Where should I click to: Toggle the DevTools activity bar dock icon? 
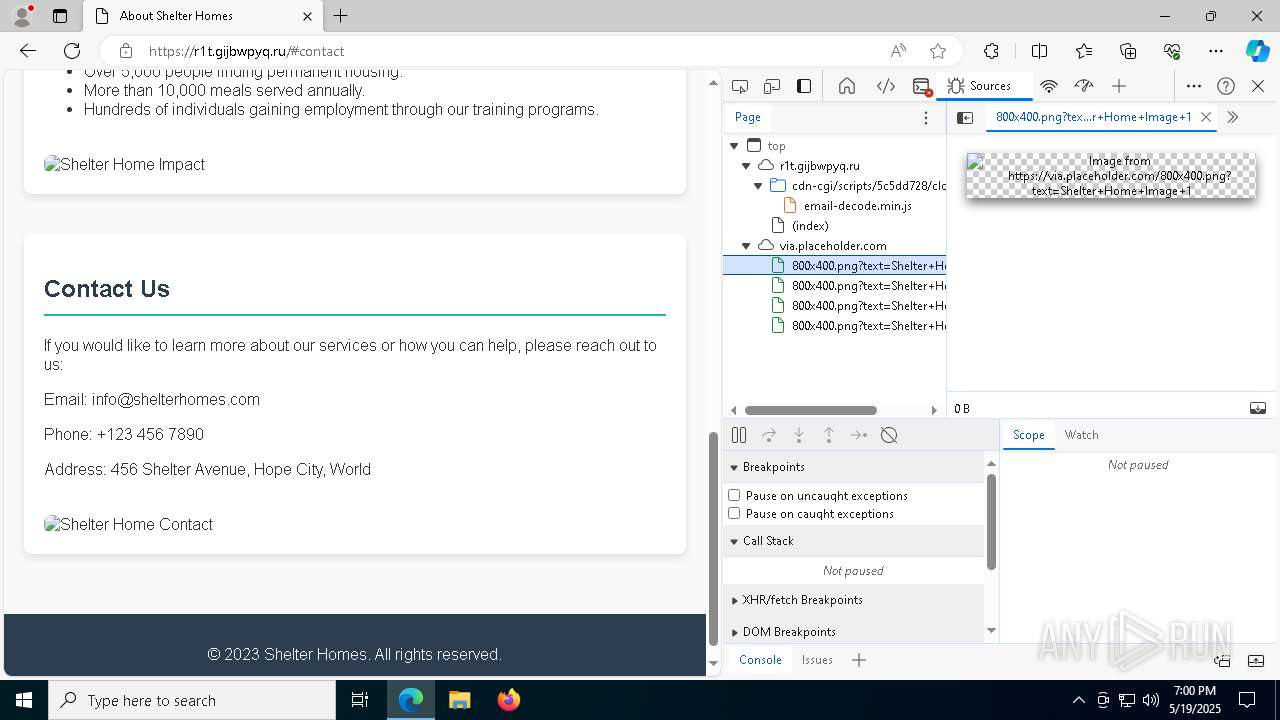(804, 86)
